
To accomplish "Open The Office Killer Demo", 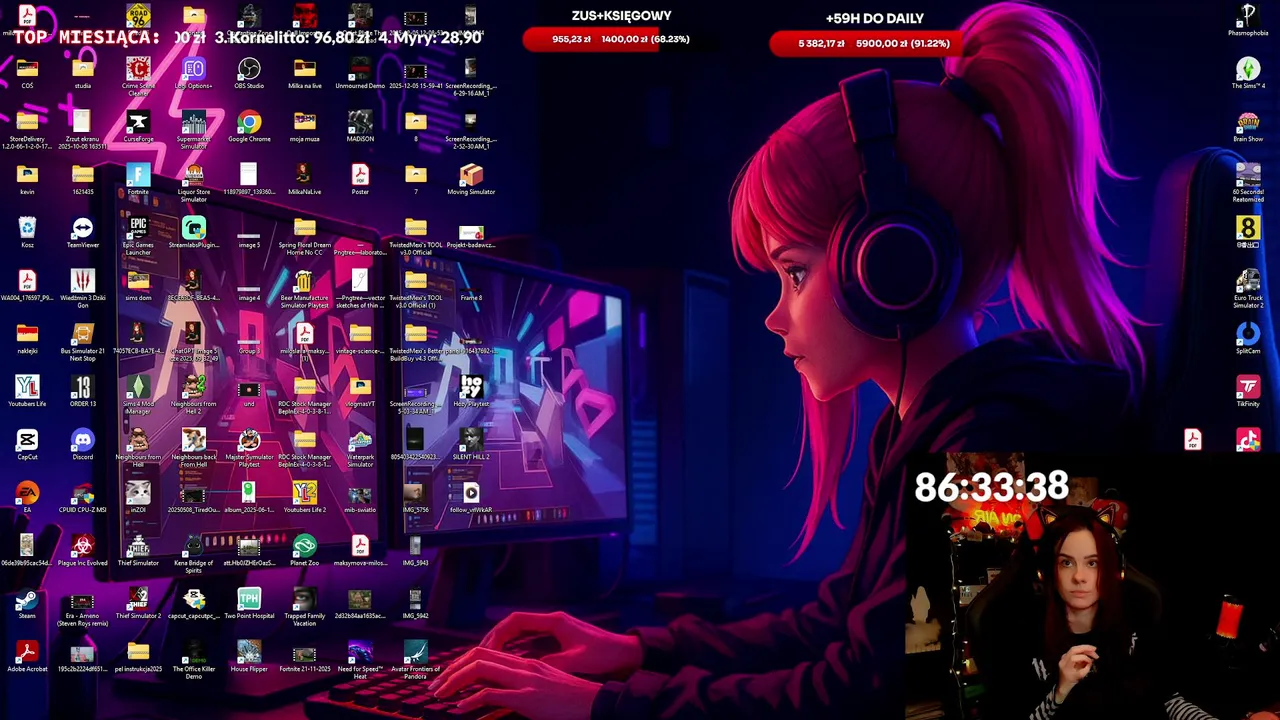I will (194, 658).
